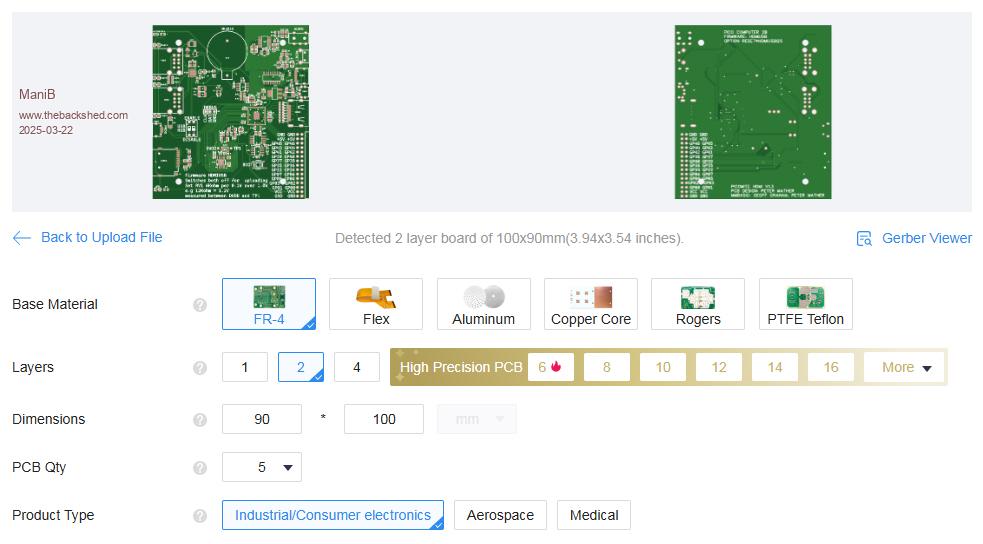Screen dimensions: 983x544
Task: Click the back arrow icon
Action: pyautogui.click(x=22, y=238)
